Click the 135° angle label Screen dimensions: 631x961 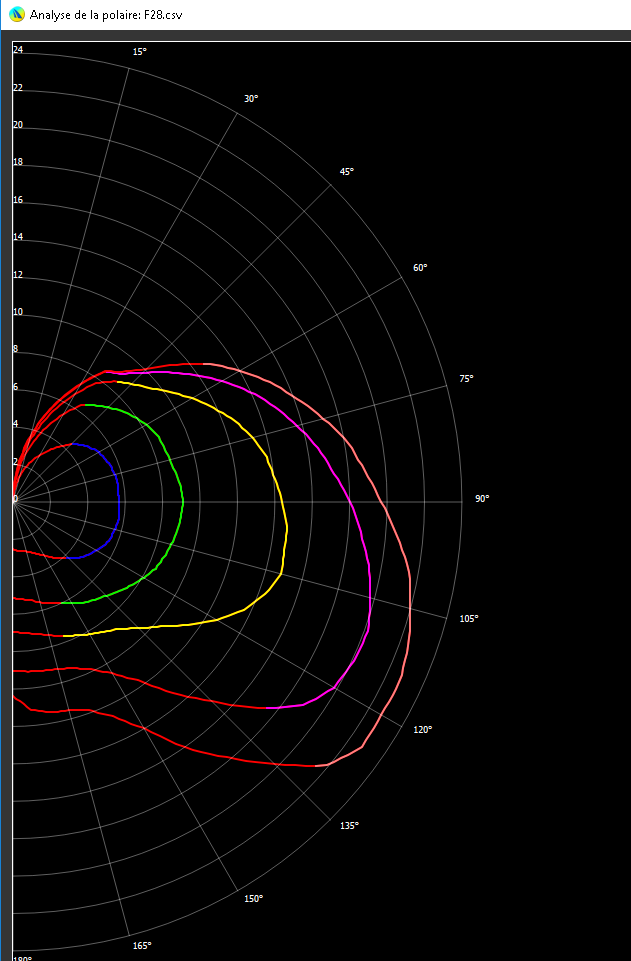(349, 826)
